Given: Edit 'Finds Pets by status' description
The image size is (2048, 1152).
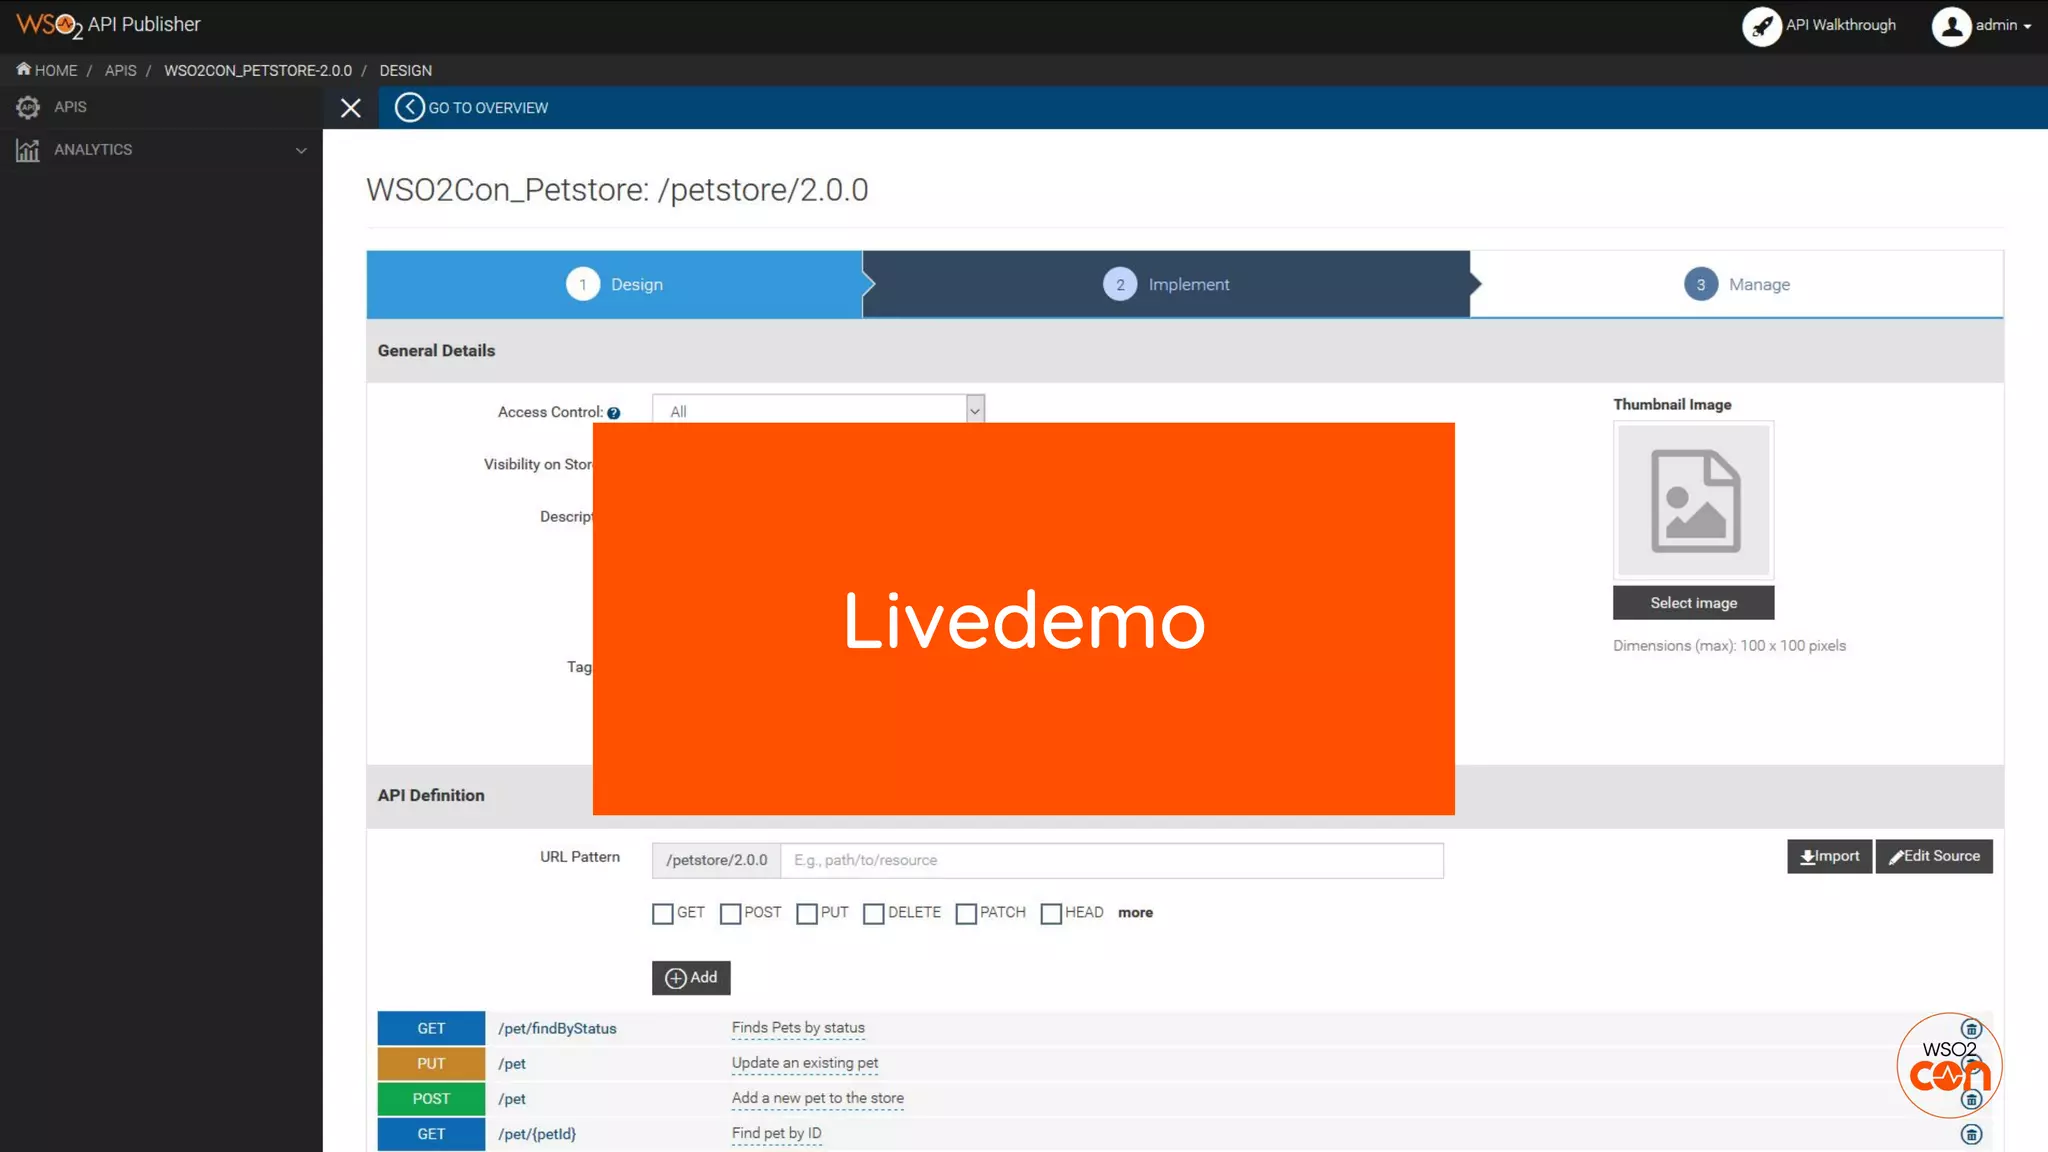Looking at the screenshot, I should coord(798,1028).
